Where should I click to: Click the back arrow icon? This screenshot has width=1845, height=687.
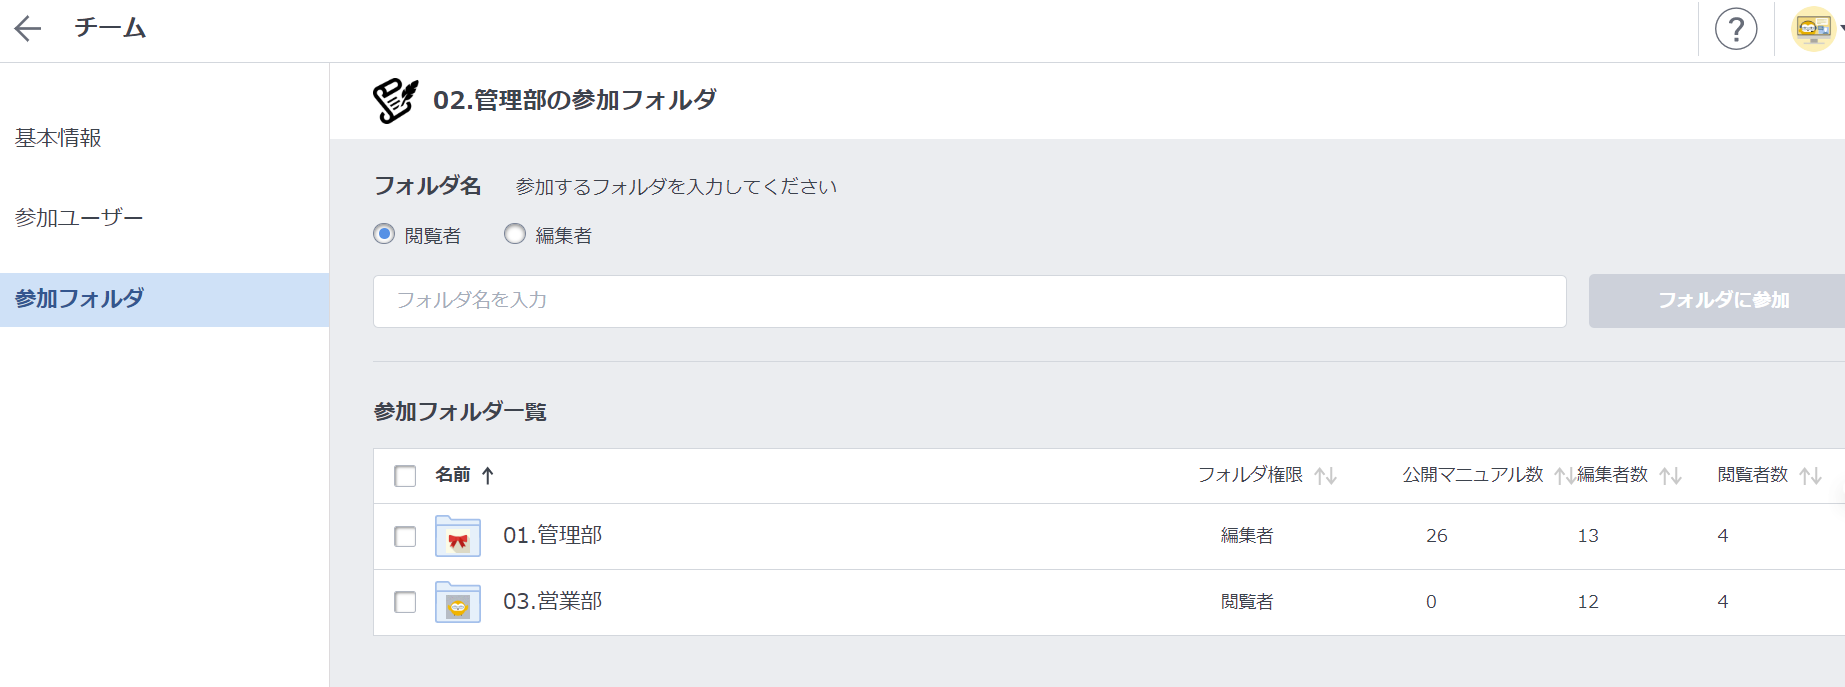(x=28, y=28)
